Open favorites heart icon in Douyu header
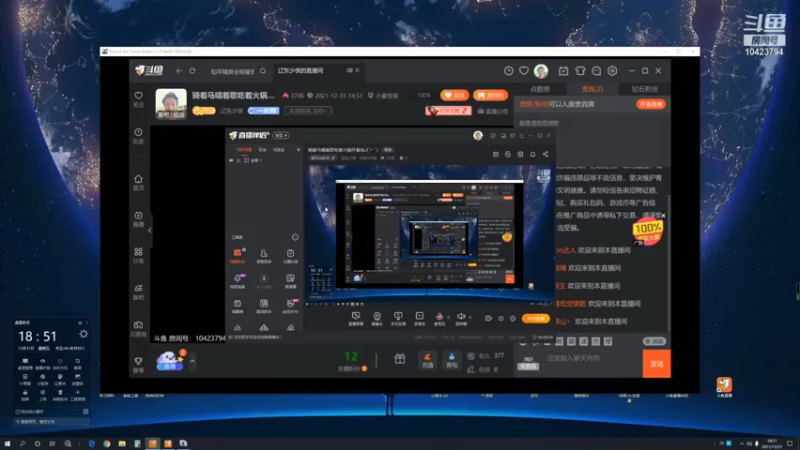 point(524,71)
